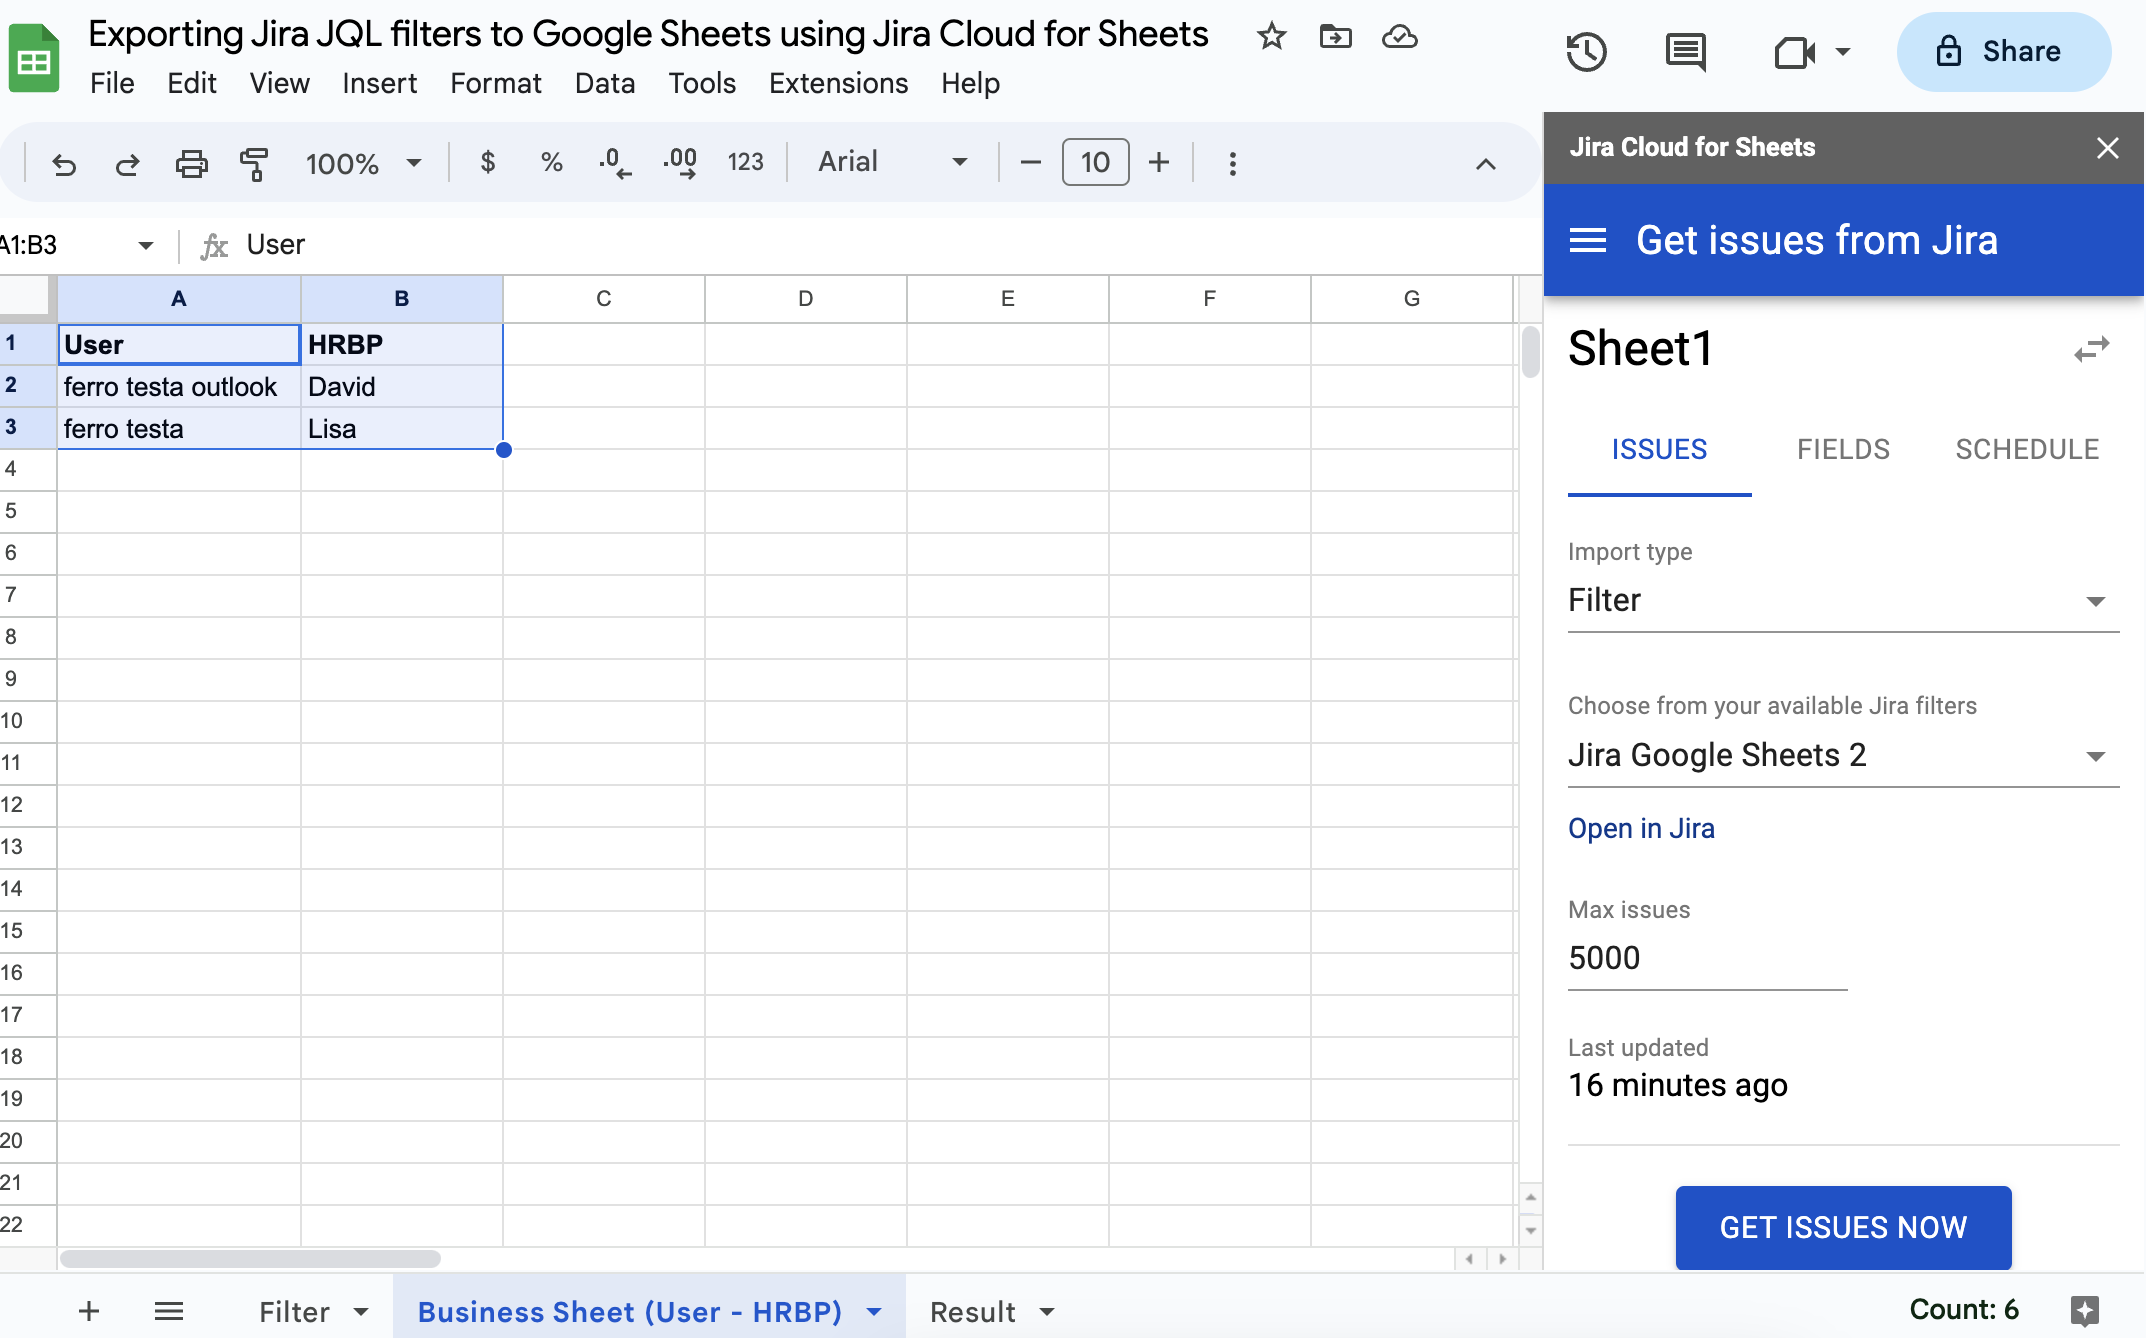Click the Max issues 5000 field
This screenshot has width=2146, height=1338.
coord(1707,958)
